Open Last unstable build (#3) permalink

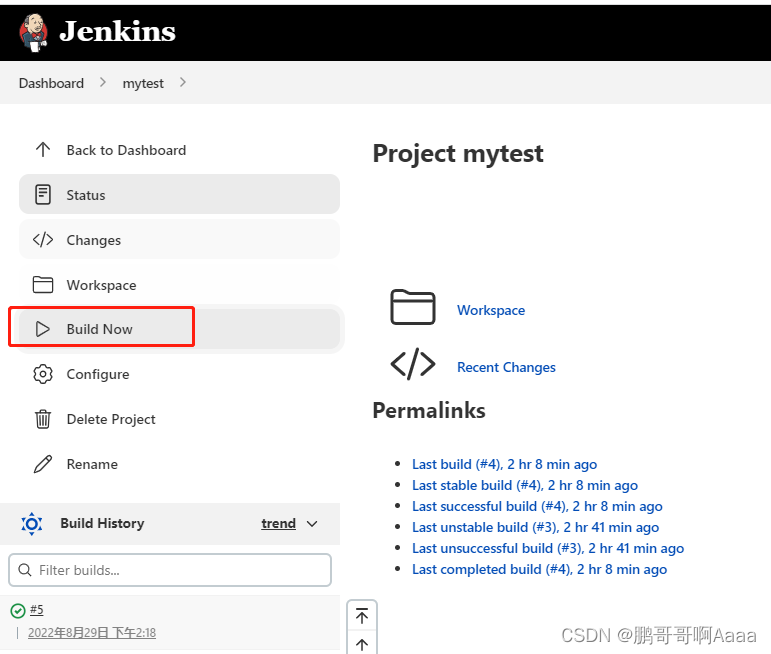[x=535, y=527]
